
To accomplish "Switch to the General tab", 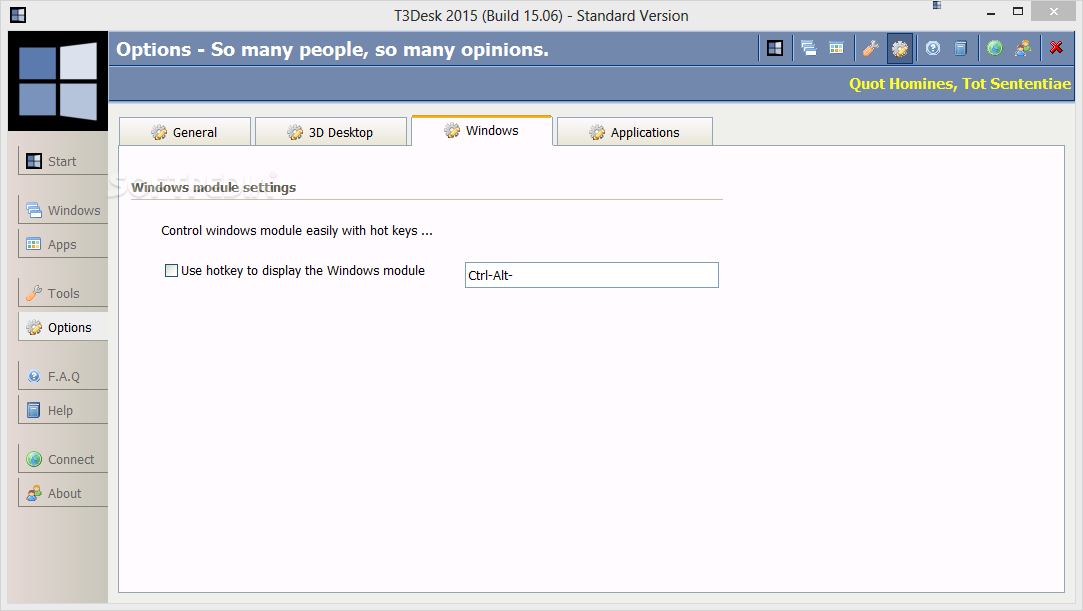I will 185,132.
